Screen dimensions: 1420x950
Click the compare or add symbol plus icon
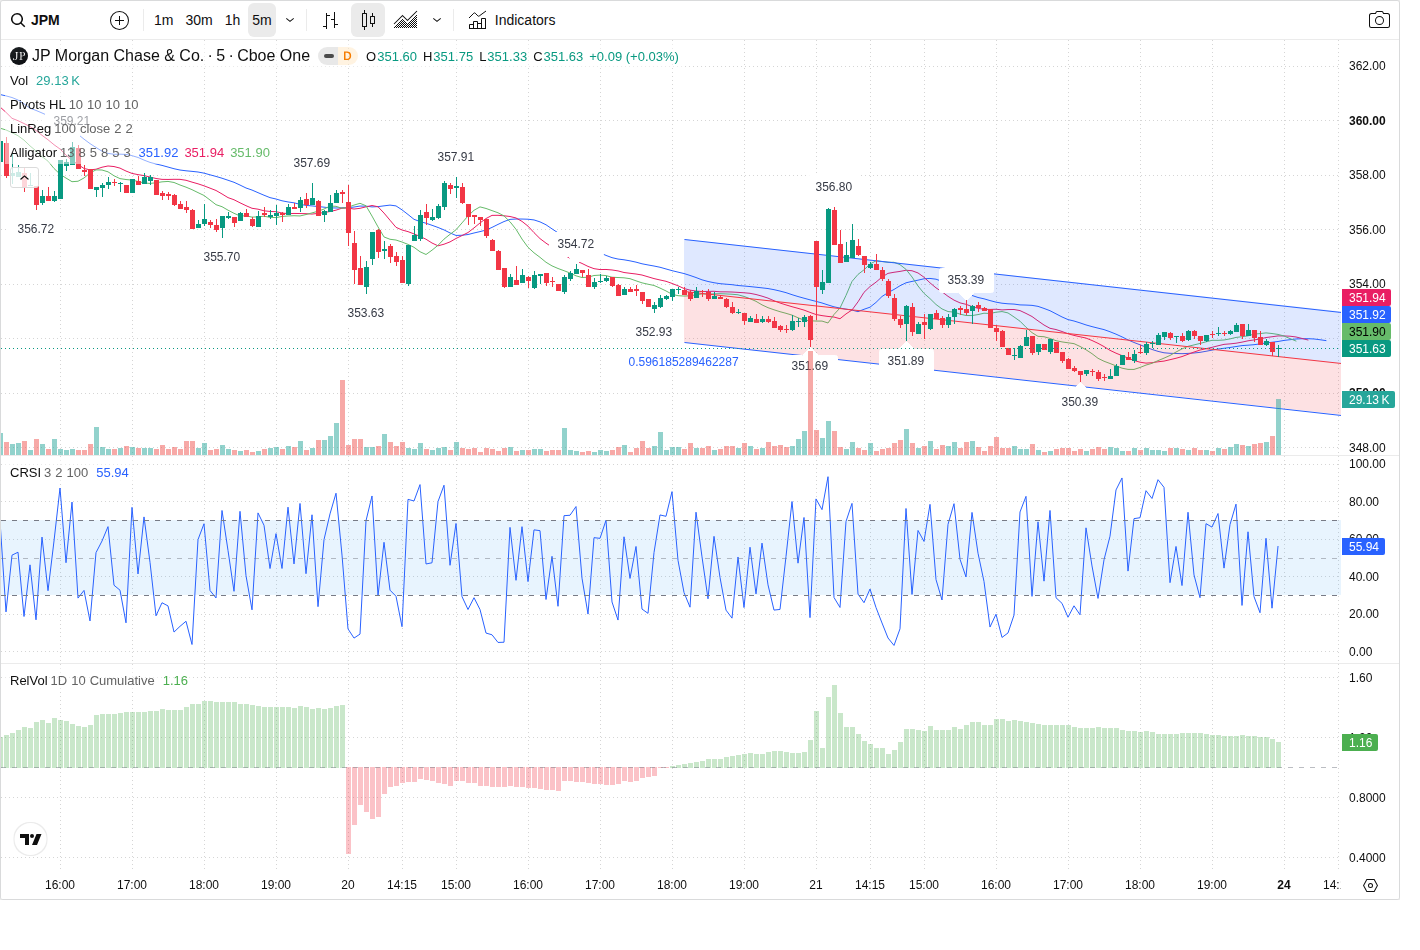pyautogui.click(x=119, y=20)
